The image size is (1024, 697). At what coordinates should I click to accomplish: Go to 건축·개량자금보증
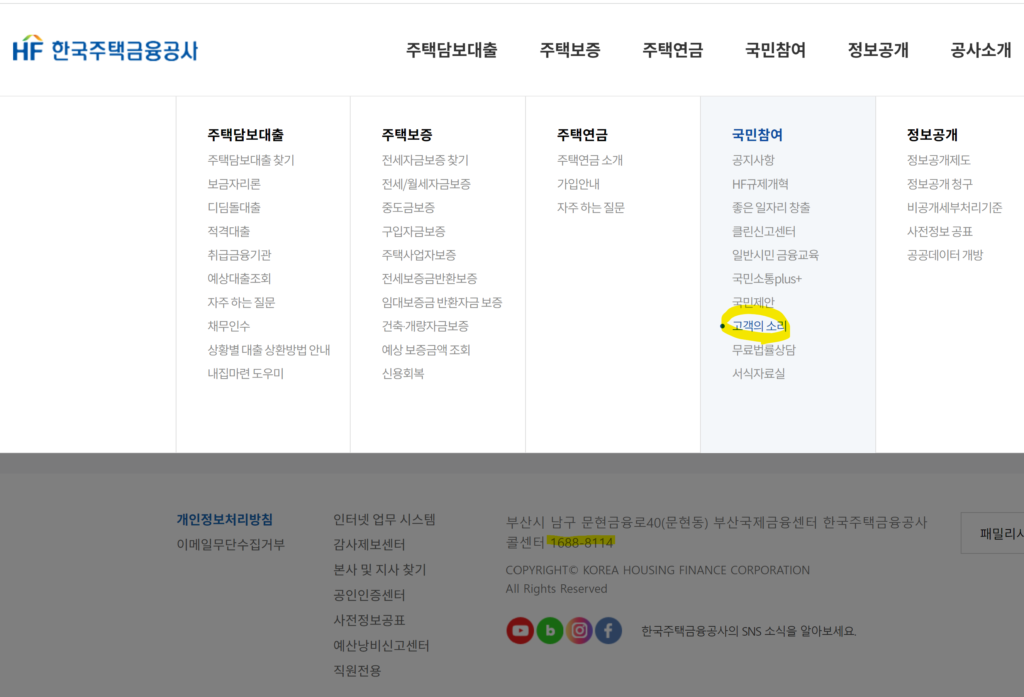tap(425, 326)
